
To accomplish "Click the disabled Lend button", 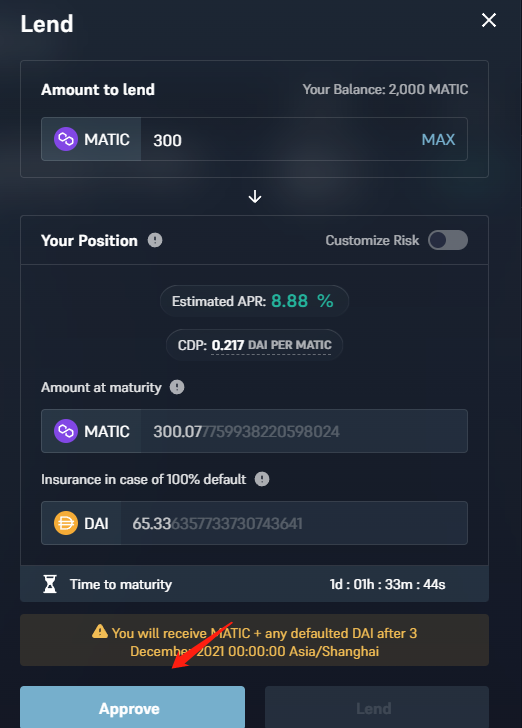I will pos(377,707).
